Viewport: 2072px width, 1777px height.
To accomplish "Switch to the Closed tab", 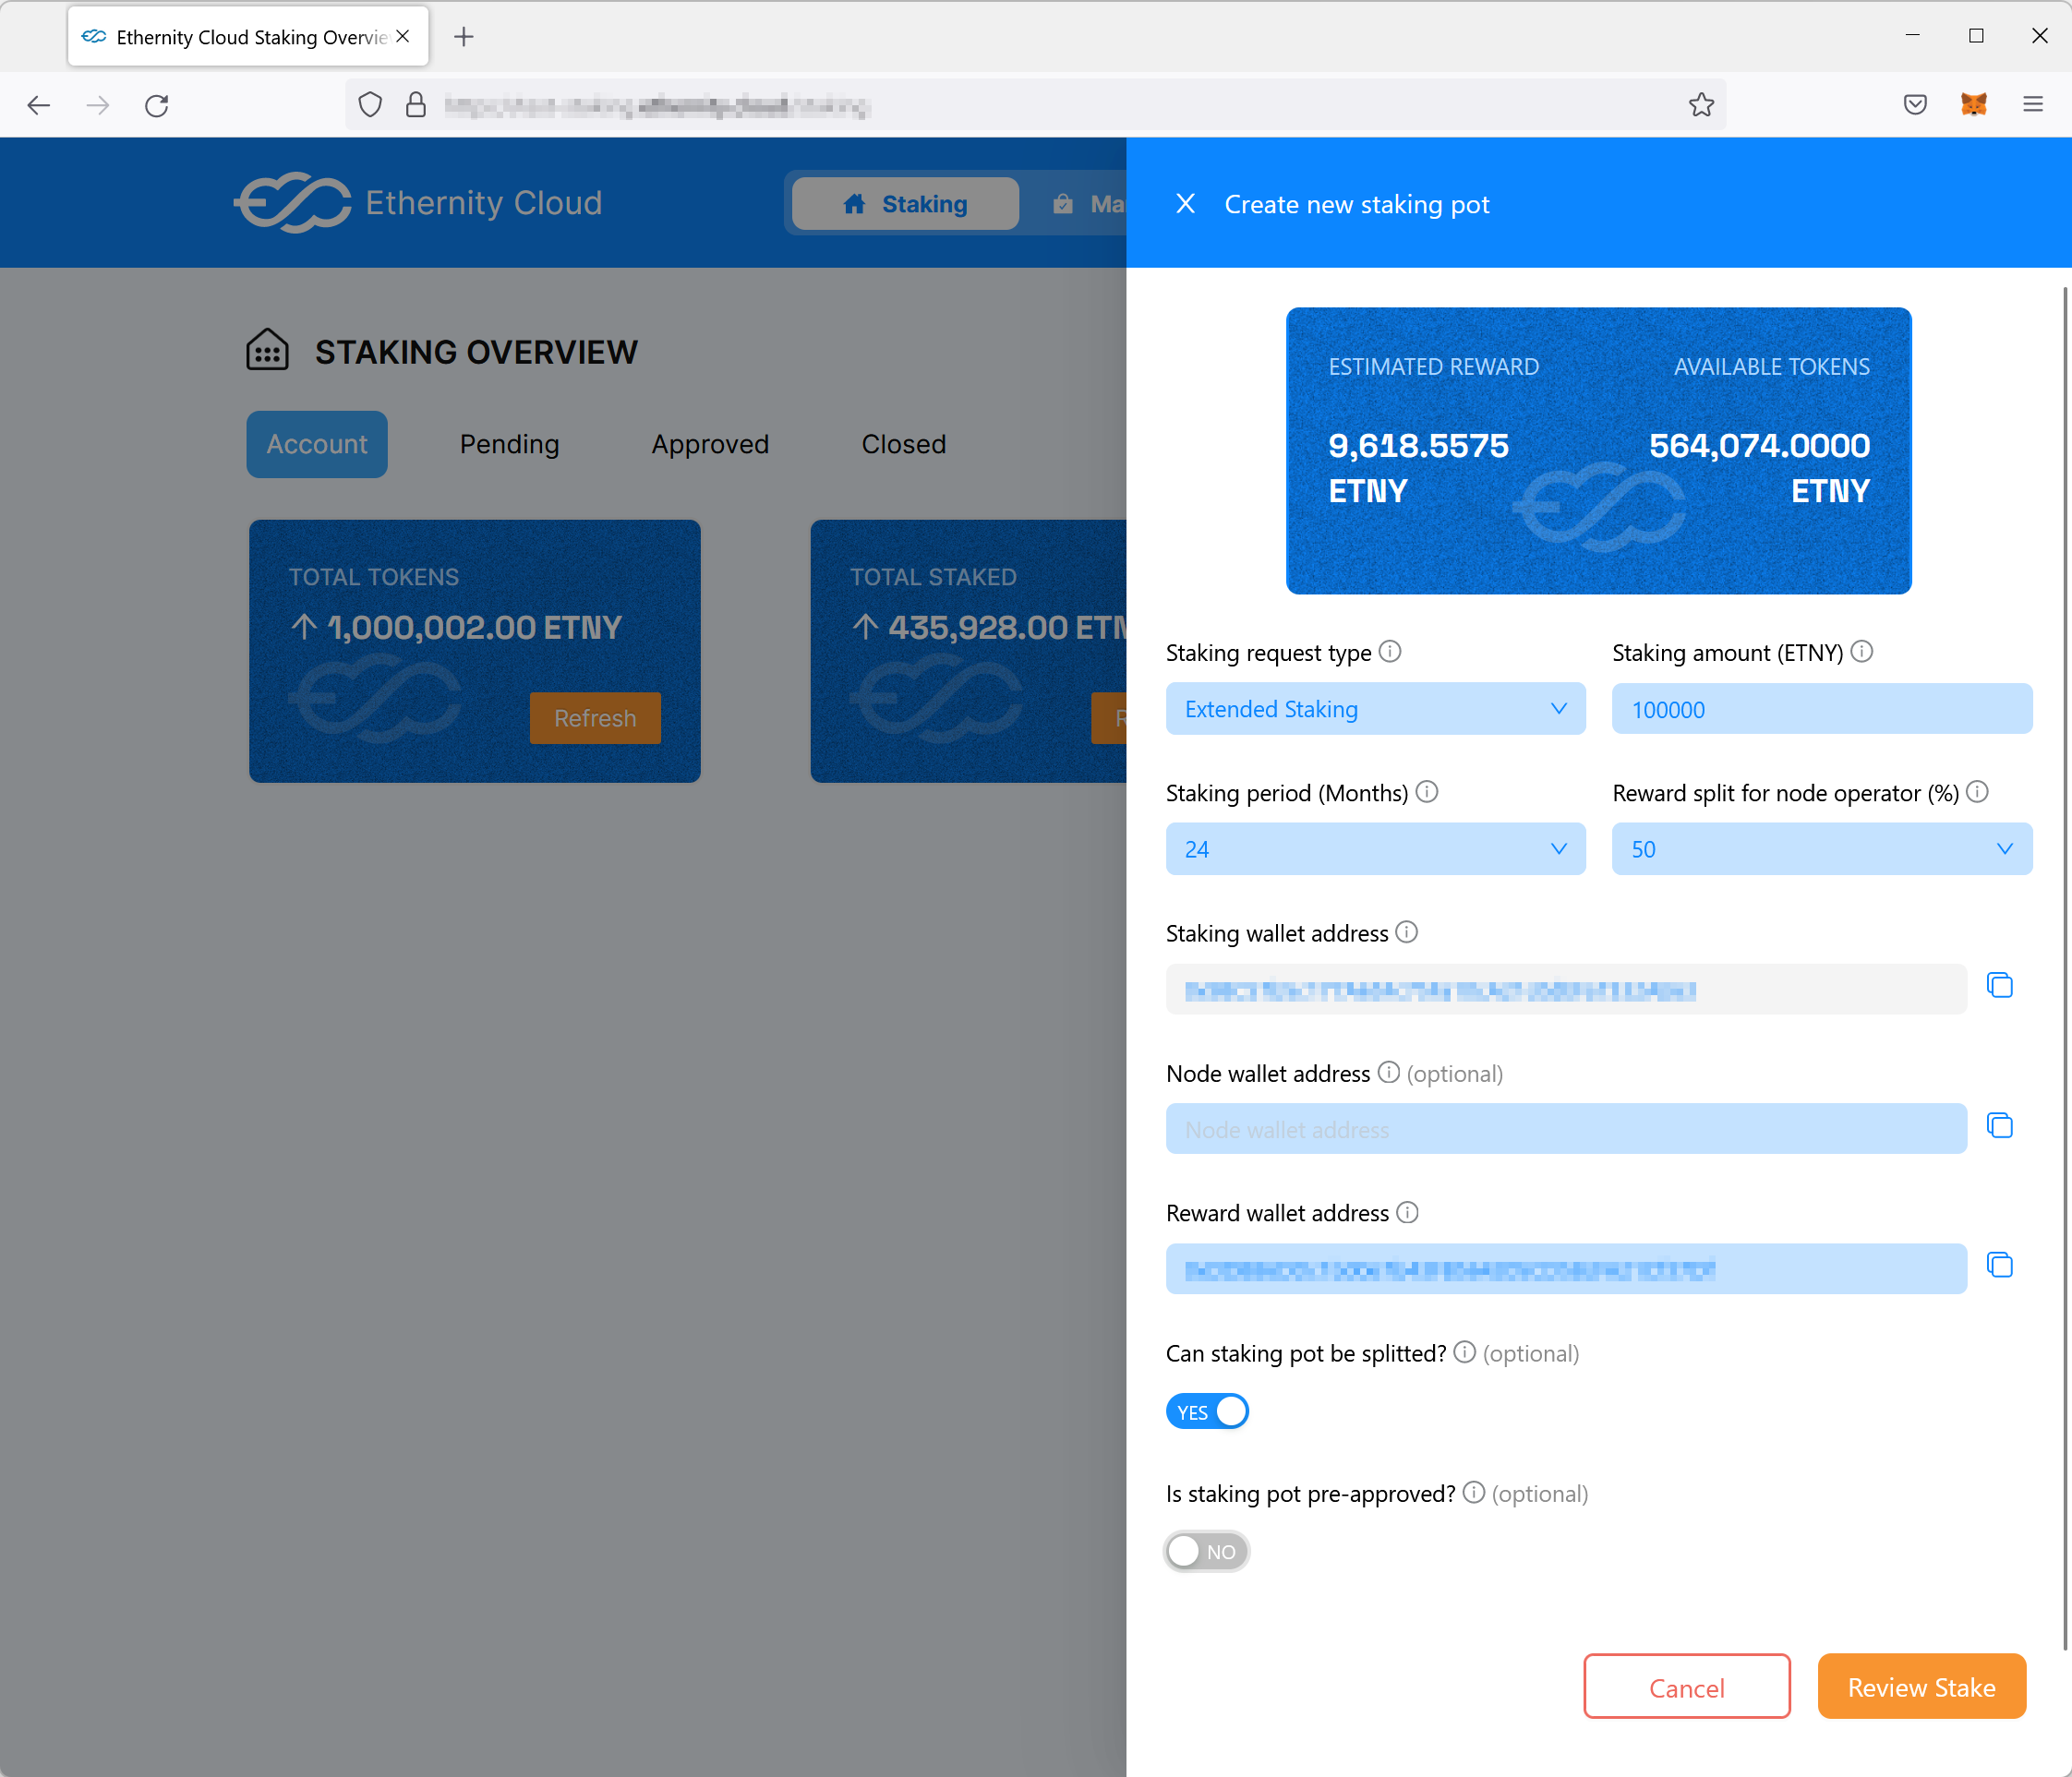I will (x=904, y=444).
